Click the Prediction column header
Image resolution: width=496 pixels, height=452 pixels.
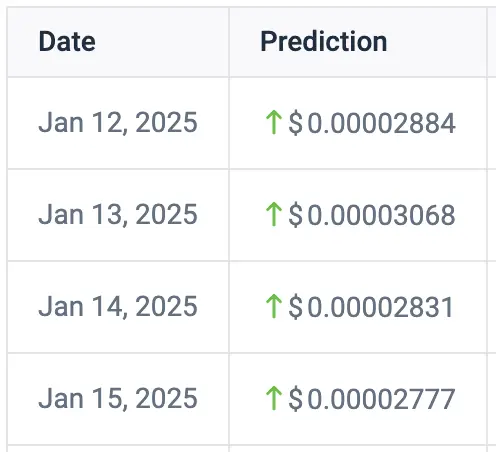tap(324, 41)
